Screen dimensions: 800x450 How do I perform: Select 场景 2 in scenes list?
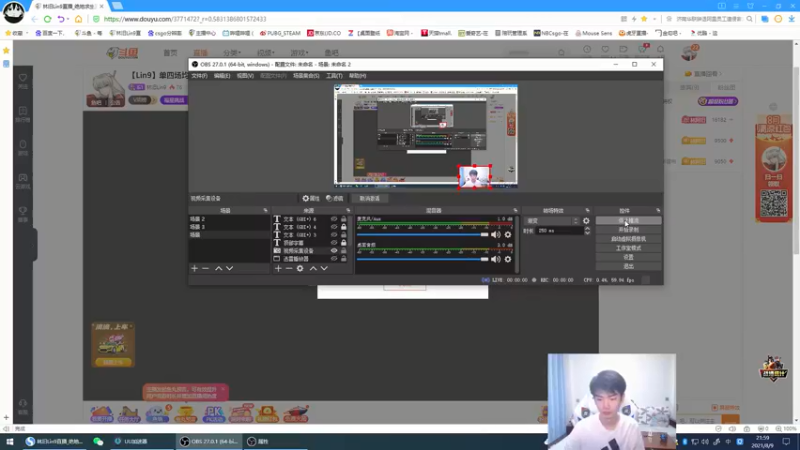click(x=229, y=219)
